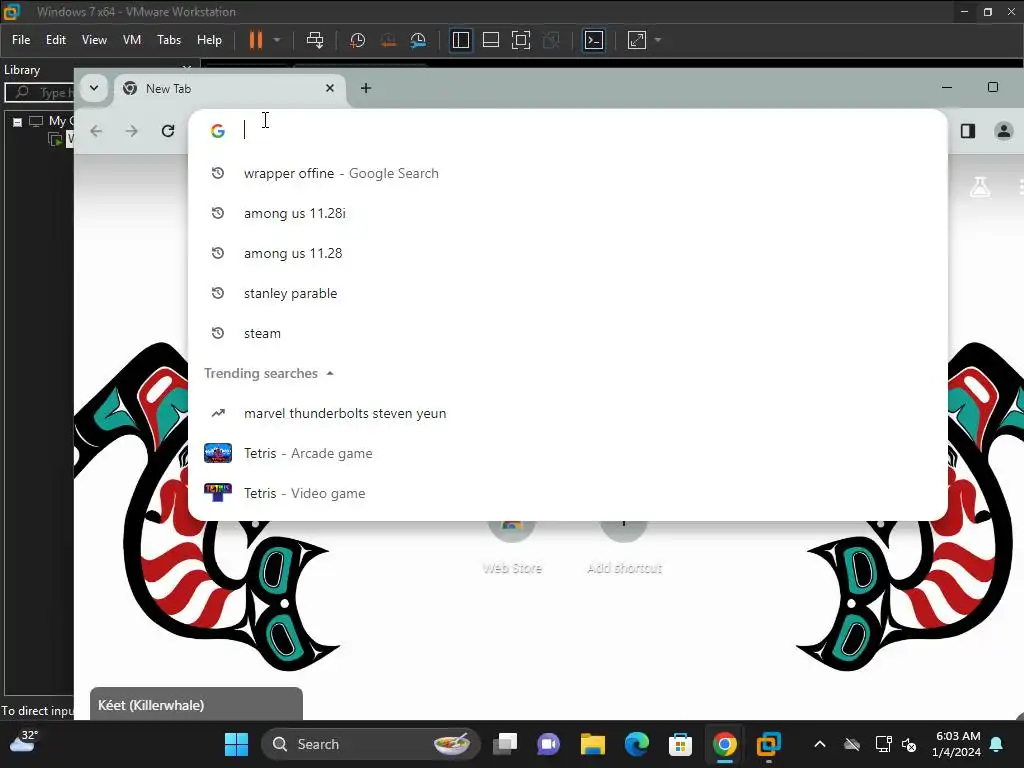Select the New Tab tab in Chrome
This screenshot has height=768, width=1024.
(229, 88)
